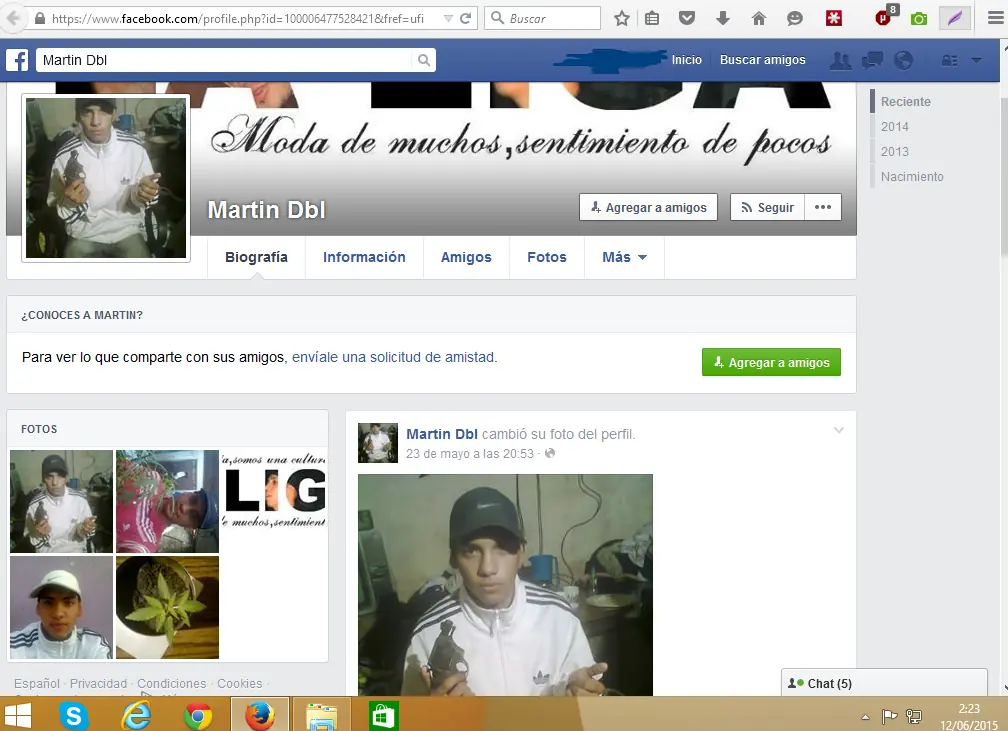
Task: View notifications via the globe icon
Action: pos(904,60)
